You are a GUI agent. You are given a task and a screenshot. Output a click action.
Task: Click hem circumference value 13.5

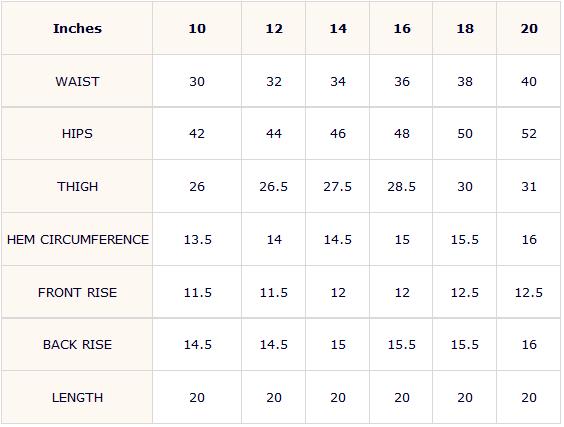(197, 239)
